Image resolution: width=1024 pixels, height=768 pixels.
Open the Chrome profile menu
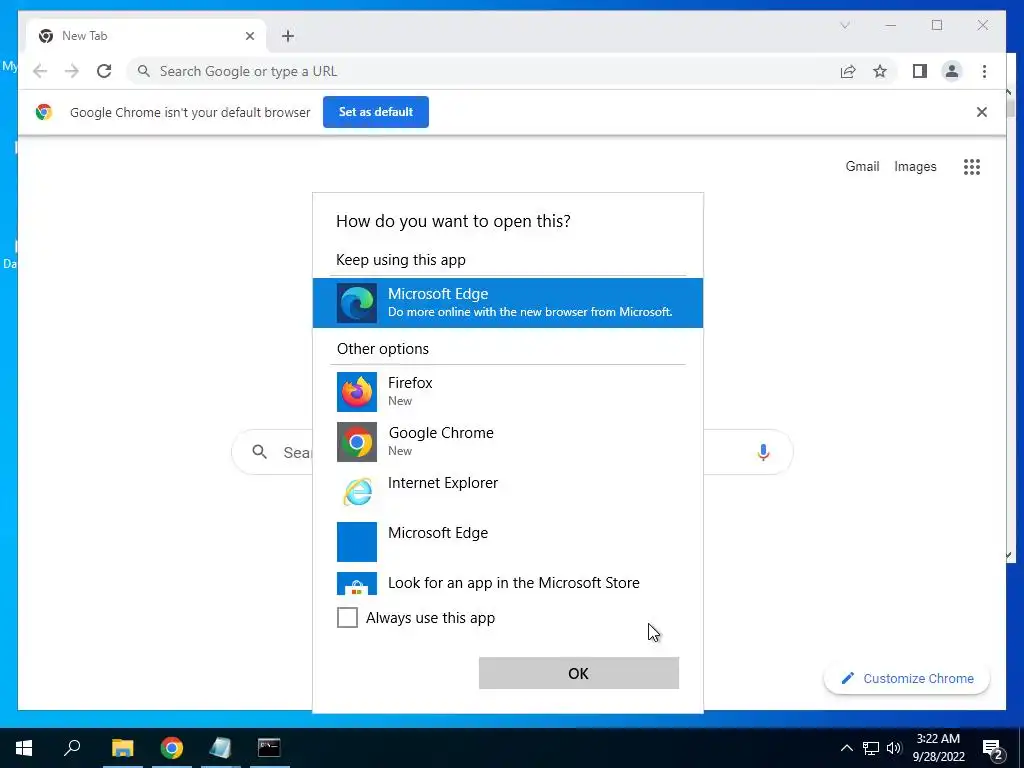click(x=952, y=71)
